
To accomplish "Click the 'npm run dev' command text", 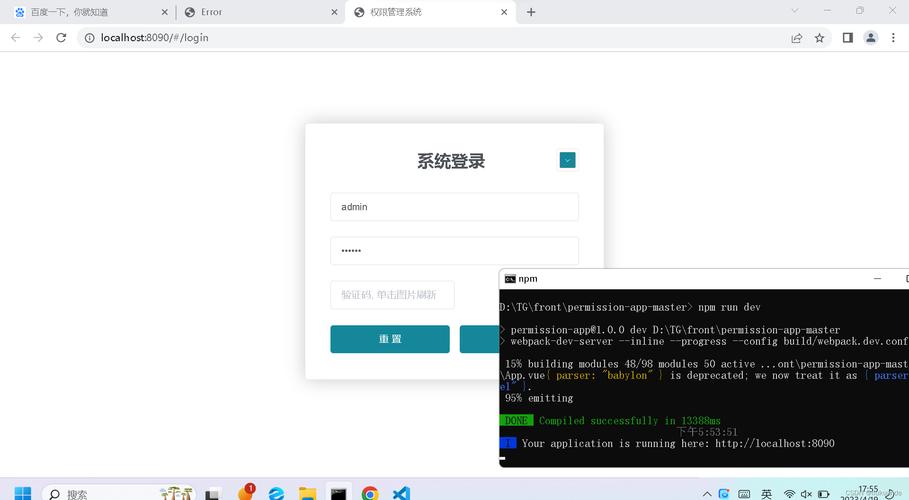I will coord(729,307).
